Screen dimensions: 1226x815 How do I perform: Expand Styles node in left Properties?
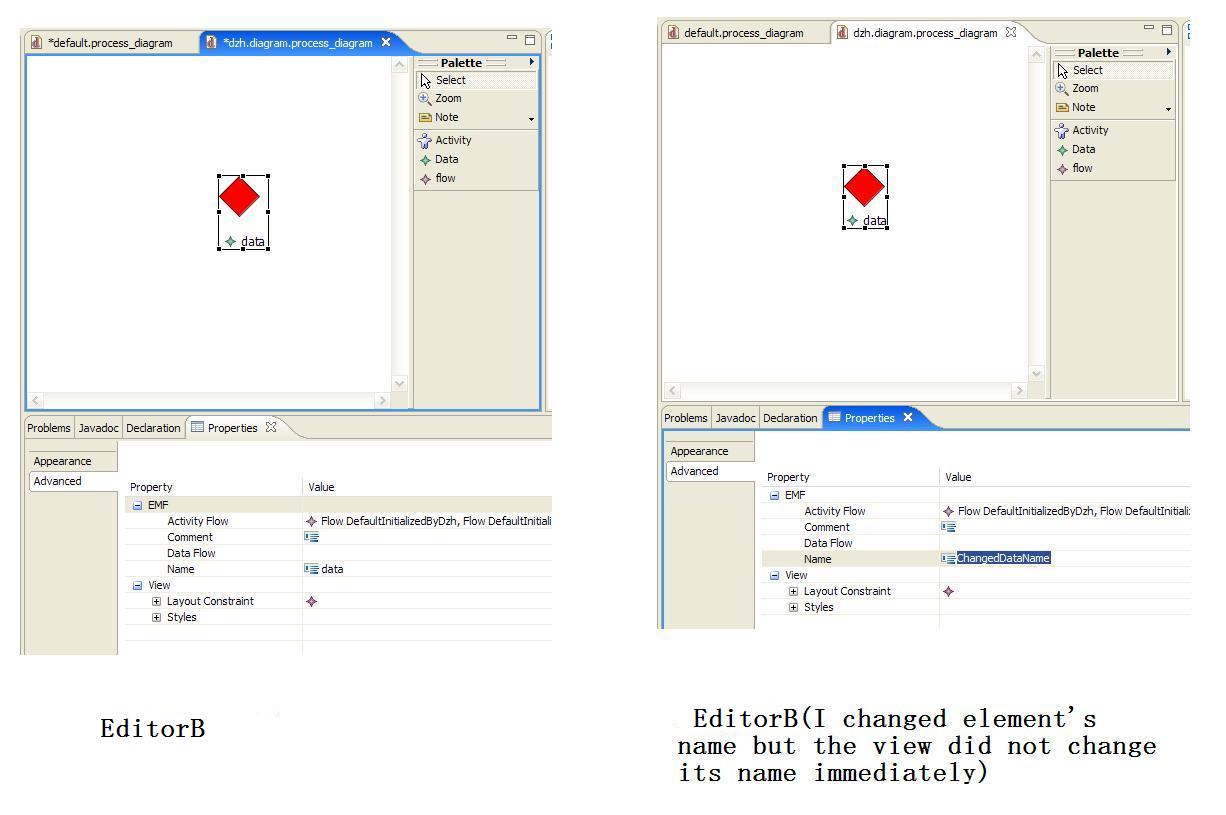[x=156, y=617]
